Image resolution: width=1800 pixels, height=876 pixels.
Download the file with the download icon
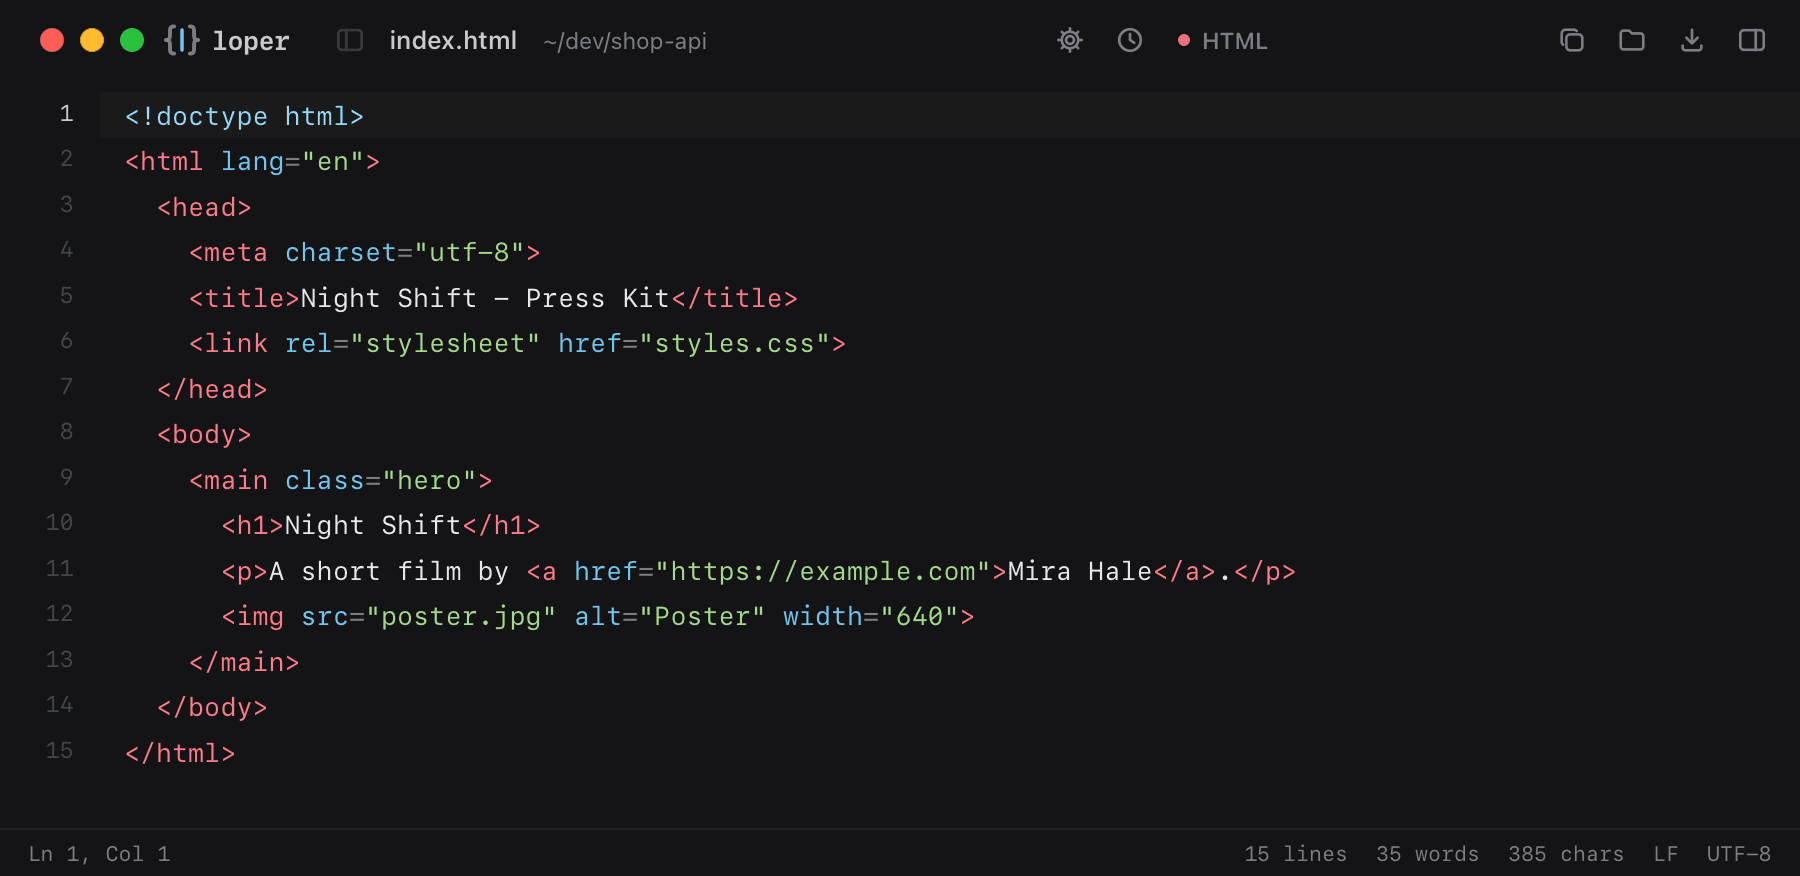point(1692,40)
